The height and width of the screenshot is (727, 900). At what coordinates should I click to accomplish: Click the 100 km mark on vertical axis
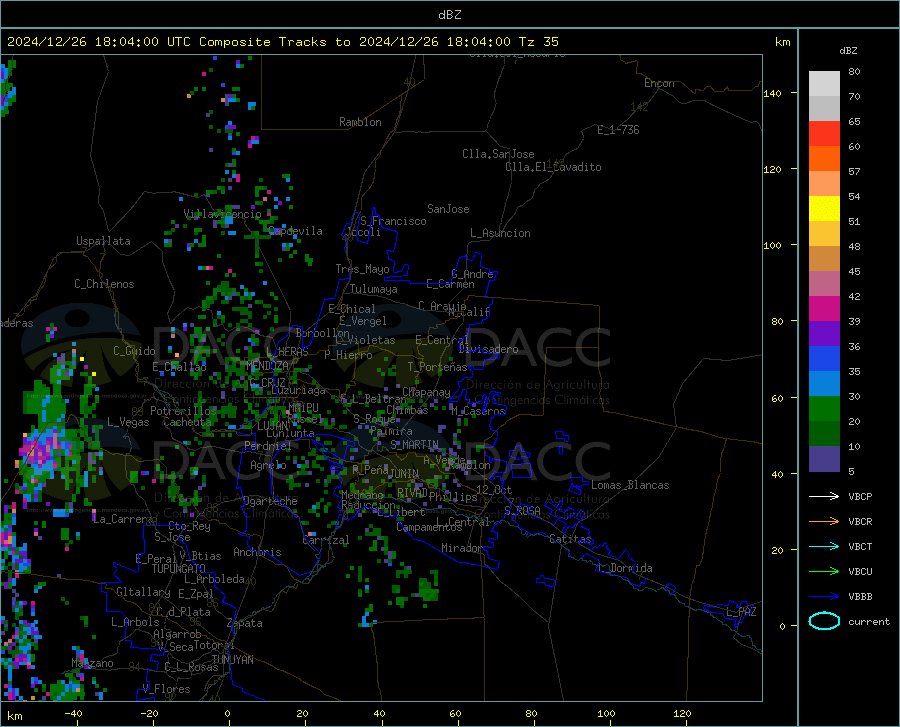click(x=772, y=245)
